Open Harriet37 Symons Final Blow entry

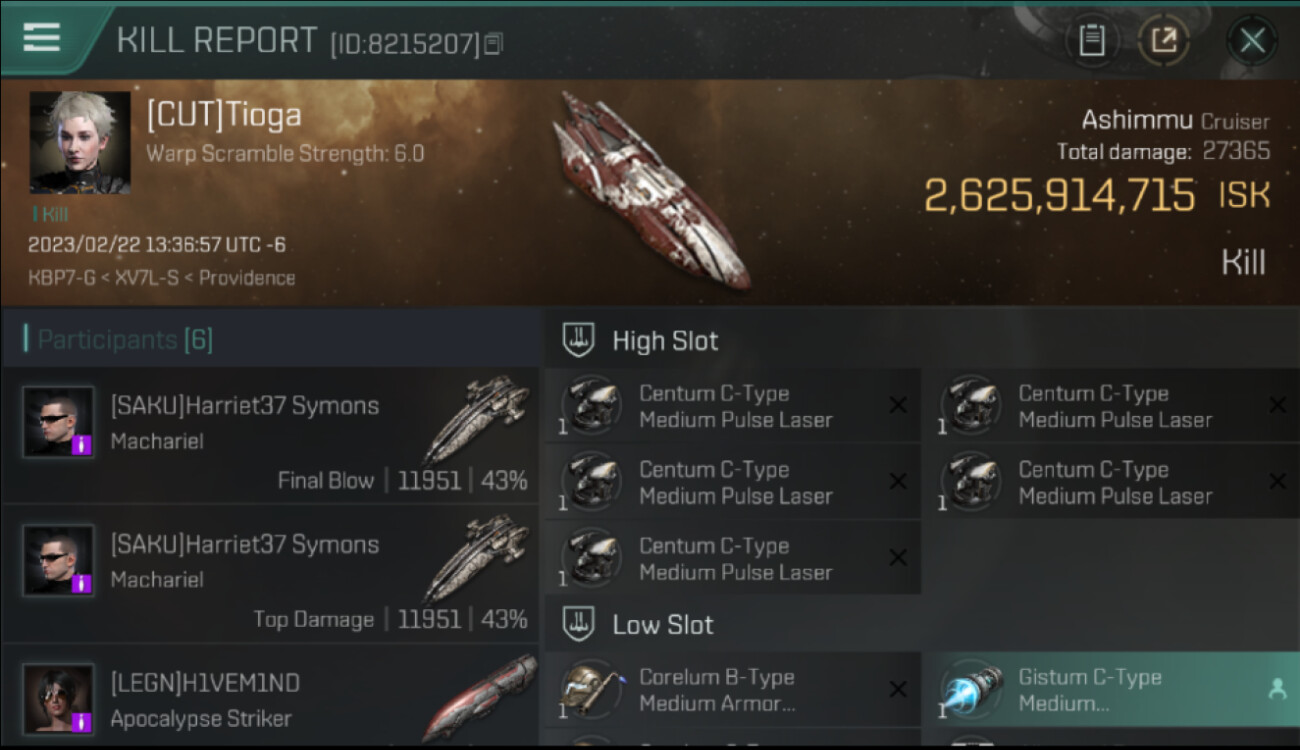pos(270,436)
